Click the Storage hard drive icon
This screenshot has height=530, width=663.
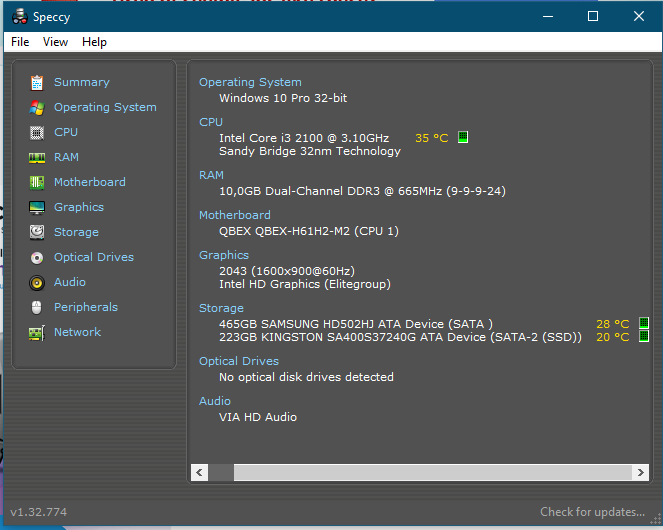[37, 232]
